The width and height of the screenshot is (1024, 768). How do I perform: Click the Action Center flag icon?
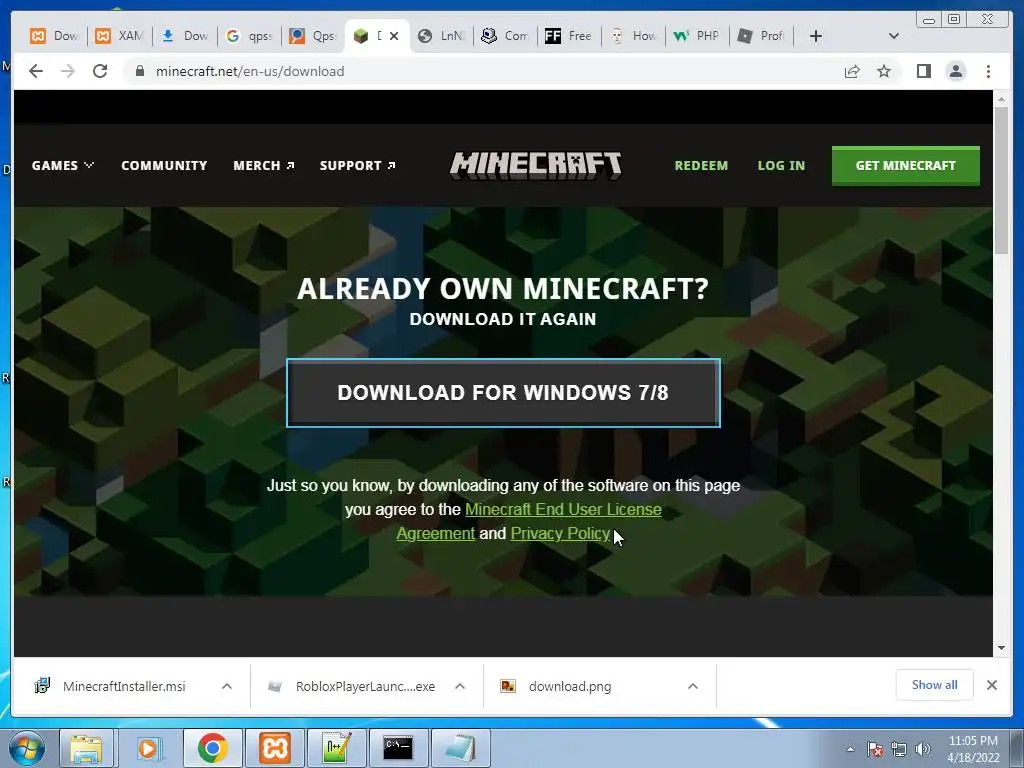(875, 749)
